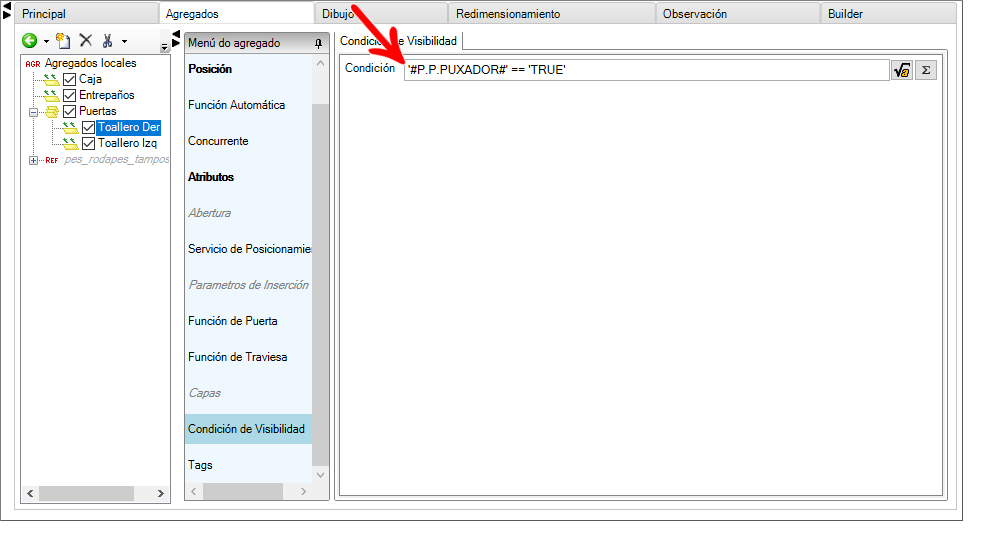Viewport: 996px width, 548px height.
Task: Select Función Automática menu entry
Action: click(248, 105)
